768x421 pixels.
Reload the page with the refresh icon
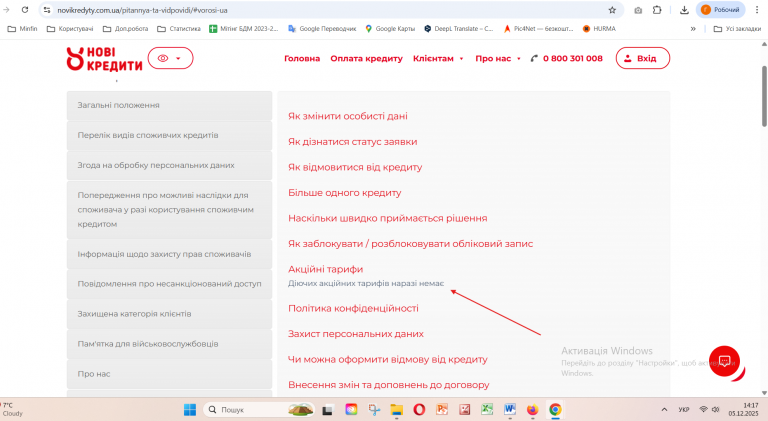point(25,10)
